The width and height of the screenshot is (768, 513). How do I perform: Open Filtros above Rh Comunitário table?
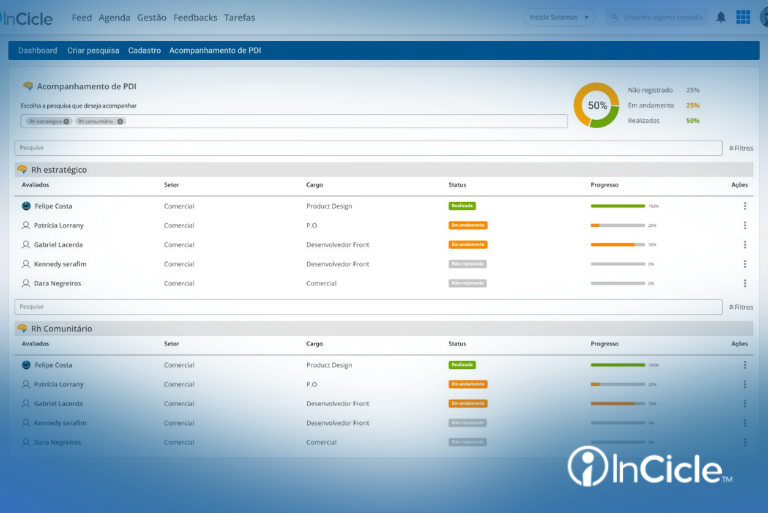(741, 307)
